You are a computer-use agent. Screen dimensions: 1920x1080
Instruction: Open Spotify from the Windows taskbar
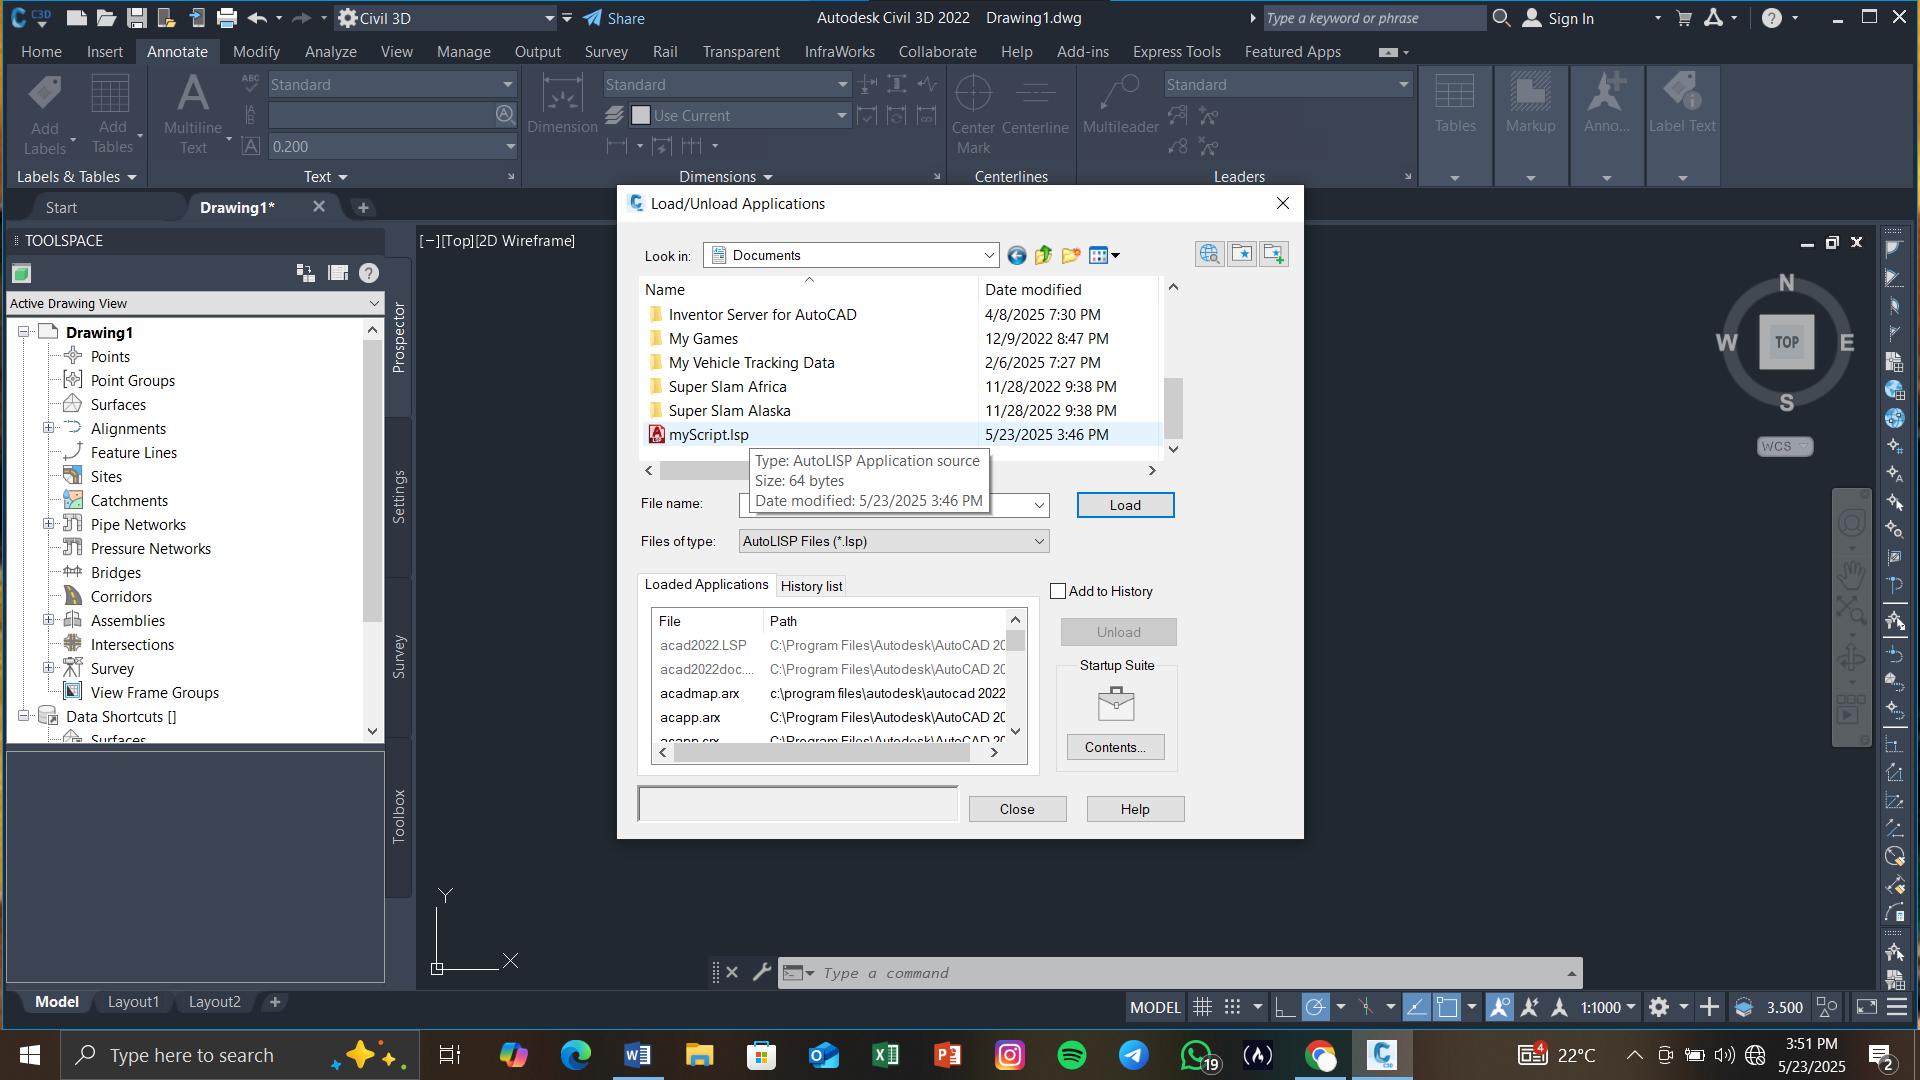[1071, 1055]
